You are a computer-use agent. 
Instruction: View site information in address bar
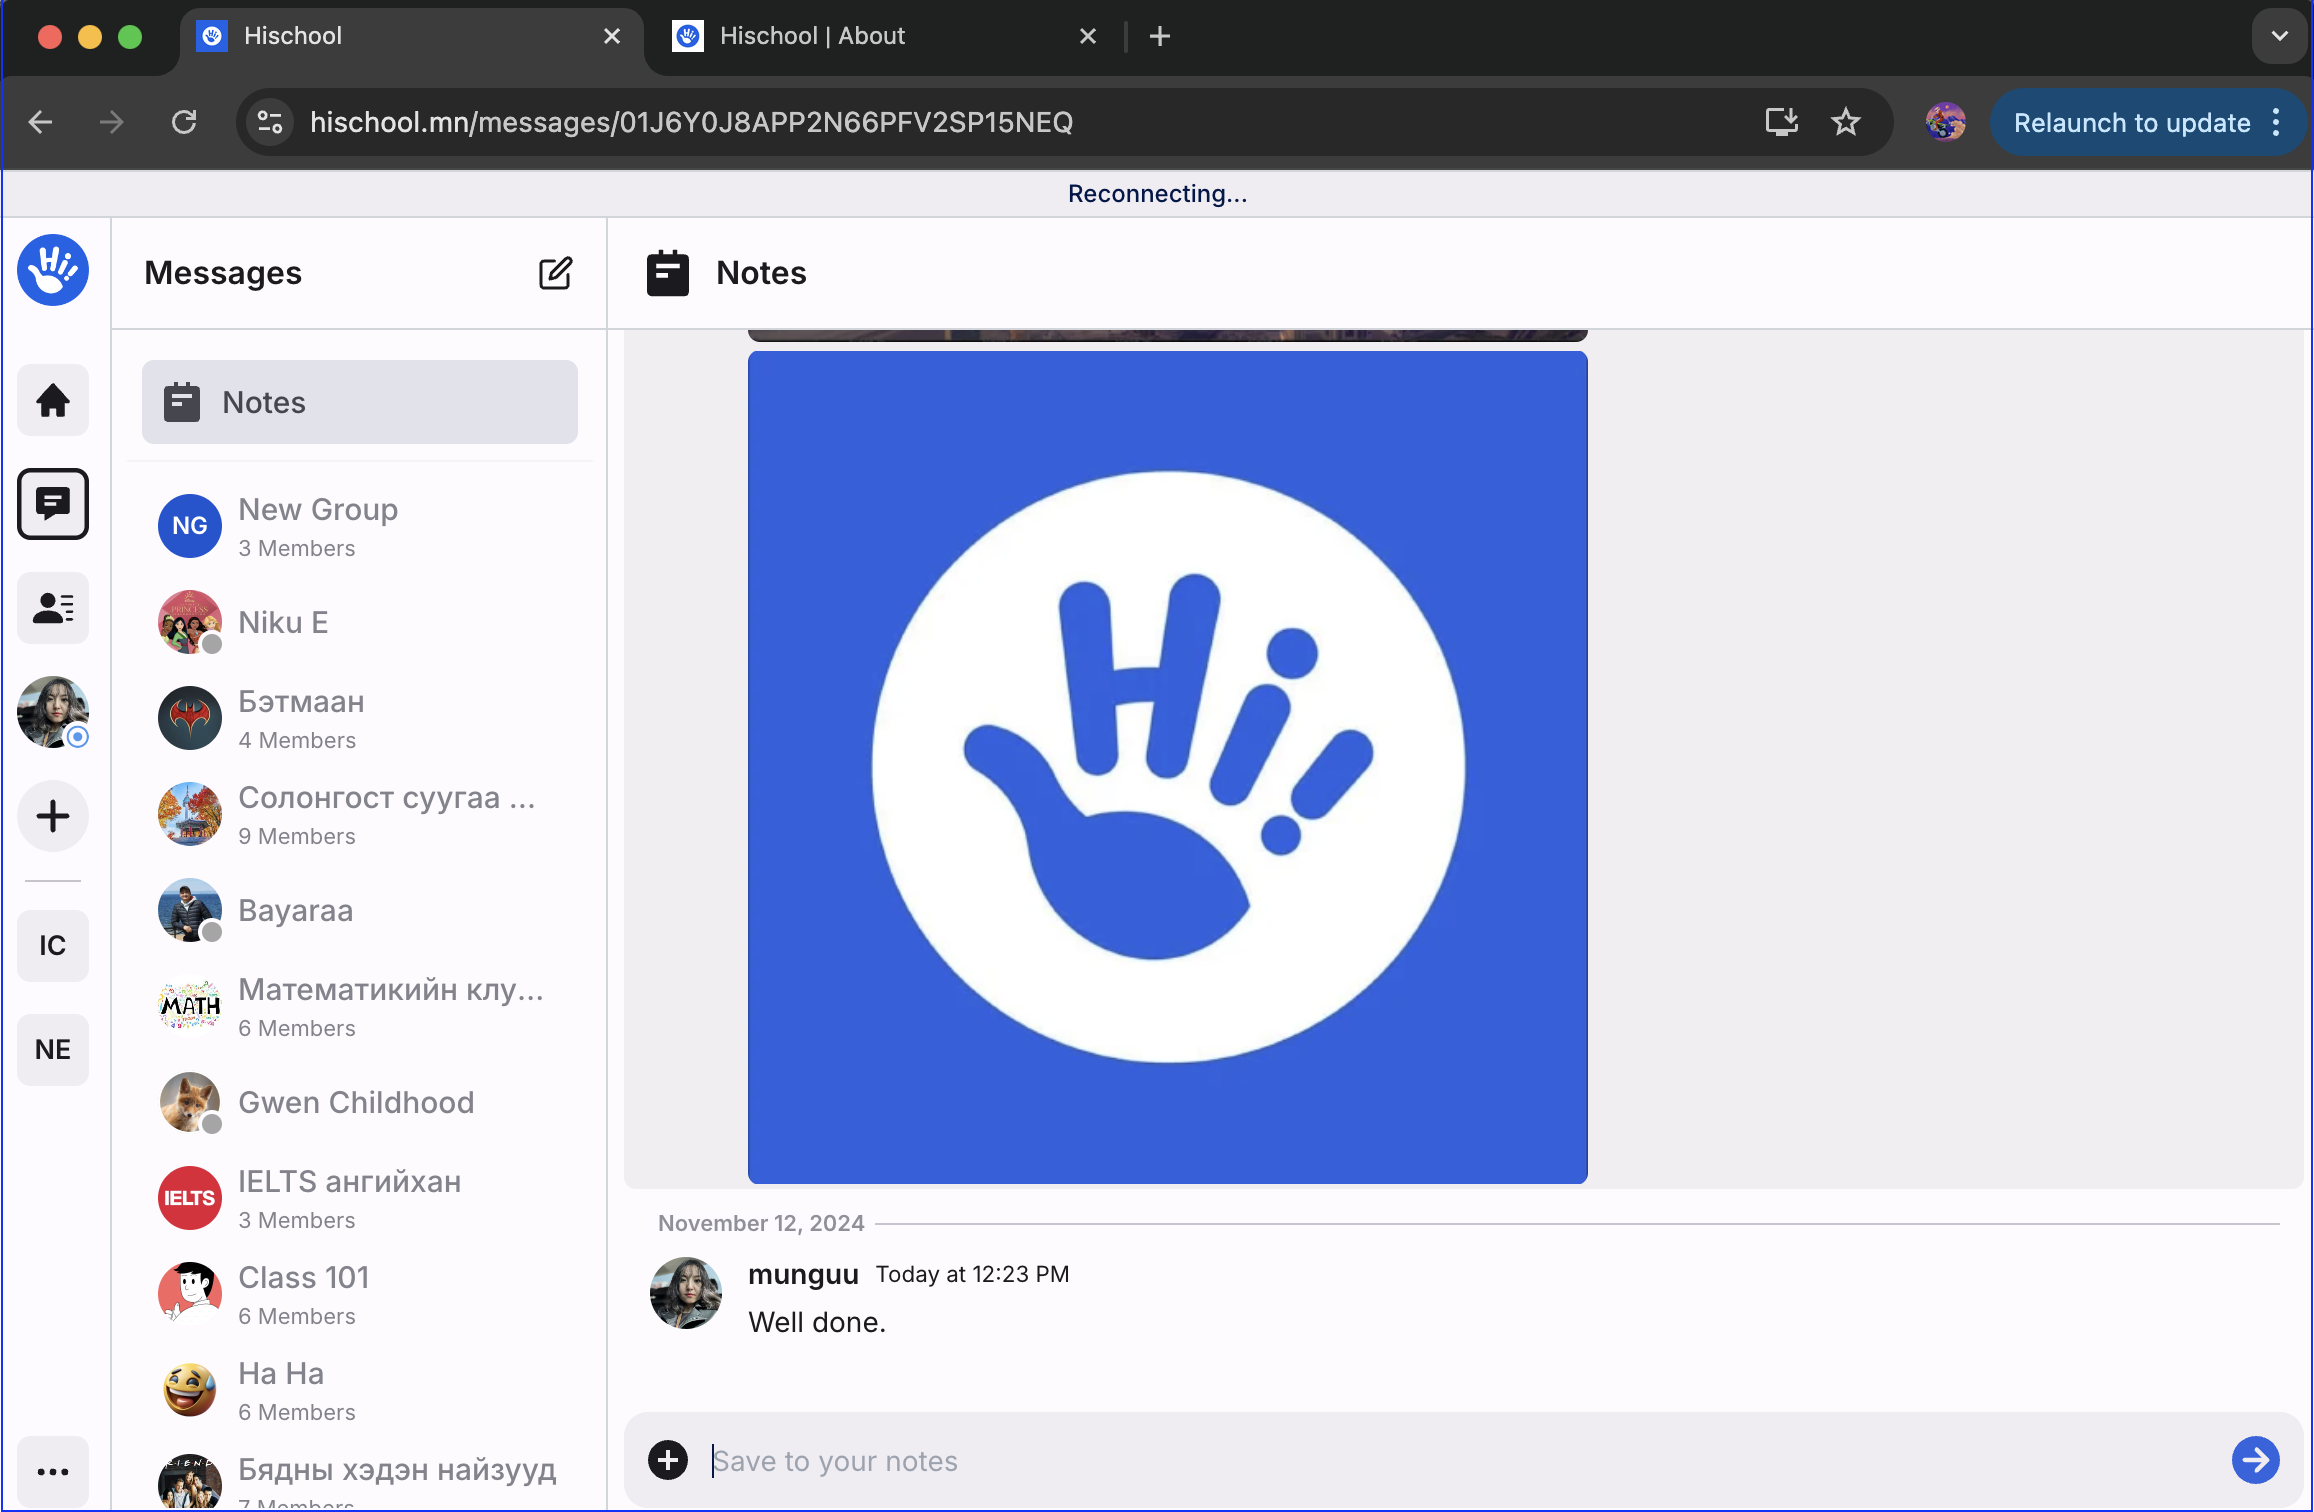270,122
